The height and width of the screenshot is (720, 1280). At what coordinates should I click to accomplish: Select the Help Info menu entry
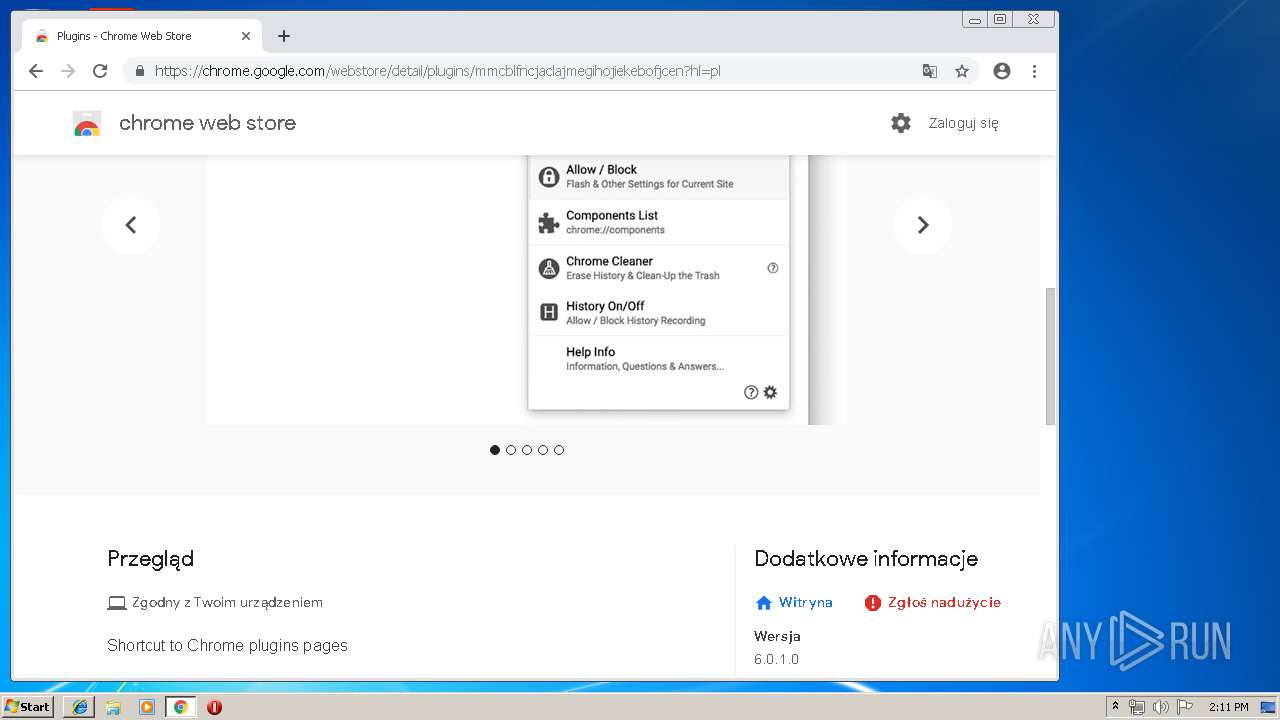[x=659, y=359]
